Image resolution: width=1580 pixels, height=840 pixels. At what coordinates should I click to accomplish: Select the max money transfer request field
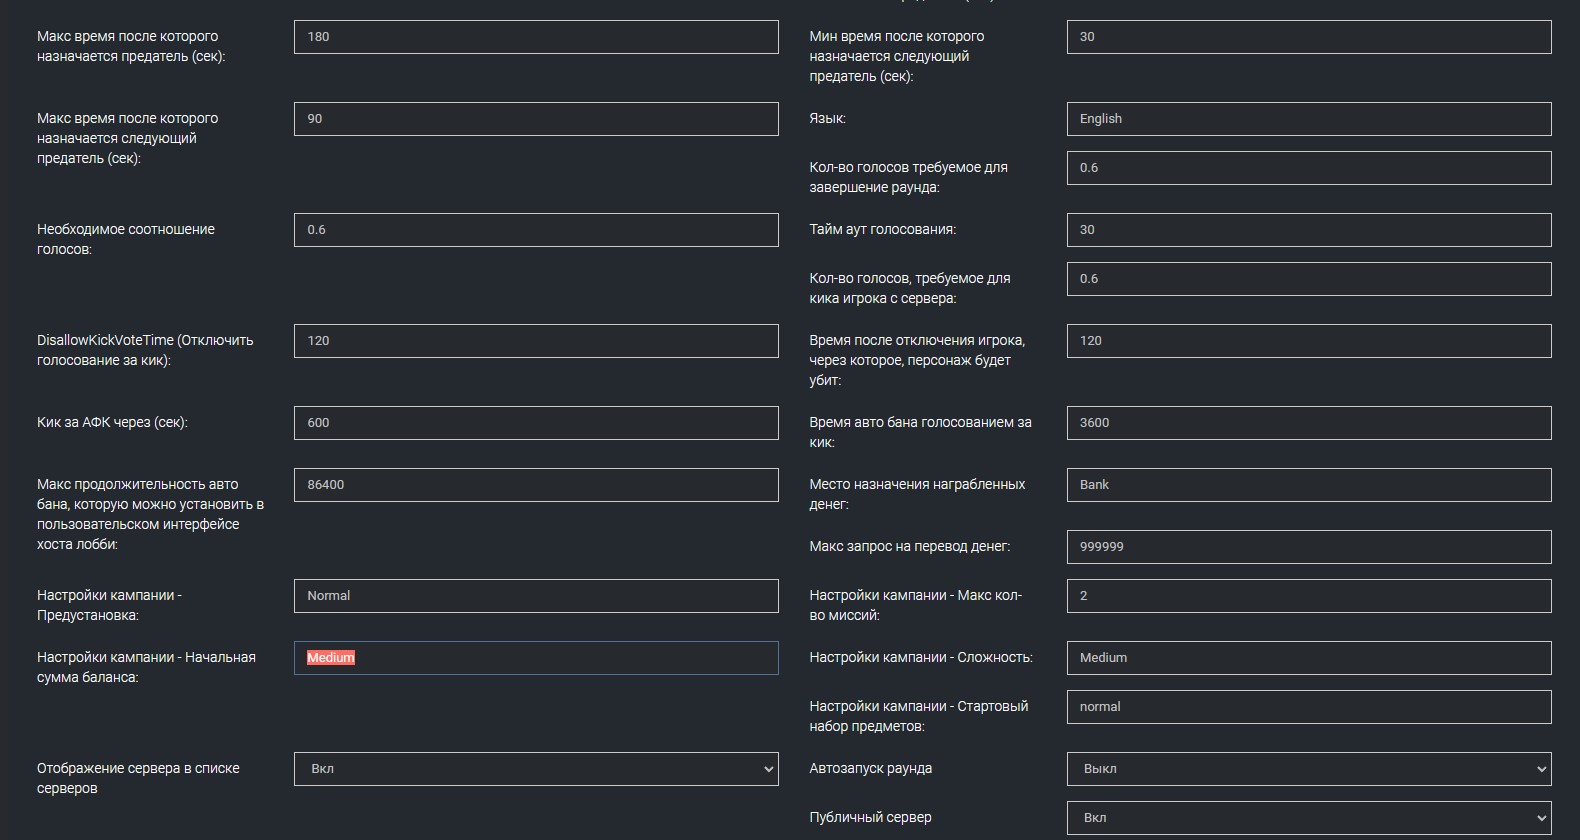pyautogui.click(x=1308, y=547)
